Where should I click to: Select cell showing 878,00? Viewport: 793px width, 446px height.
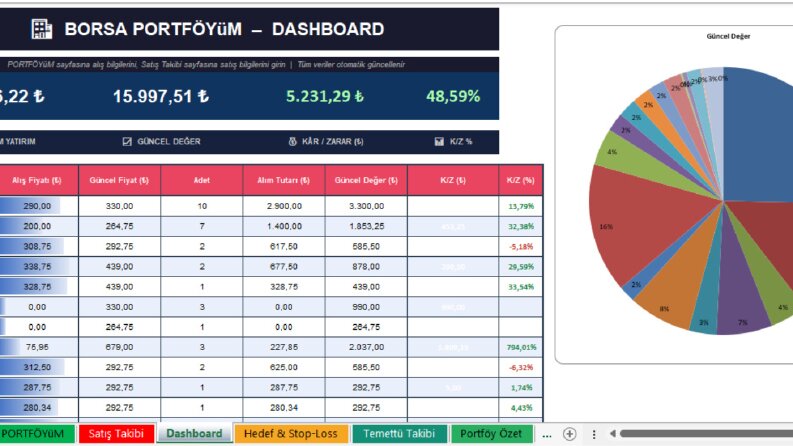(366, 266)
